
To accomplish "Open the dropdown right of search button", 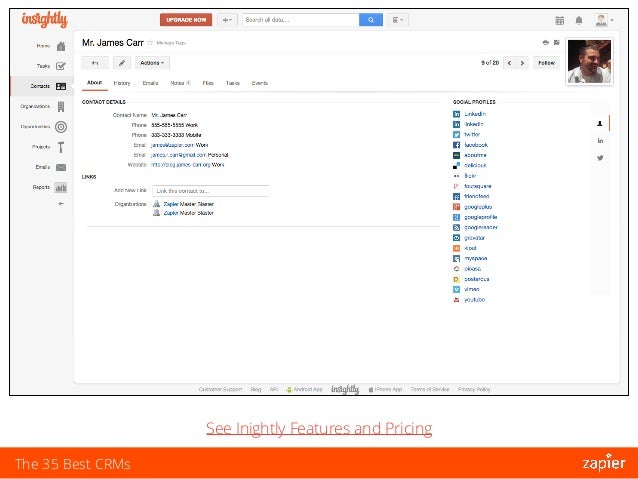I will (398, 20).
